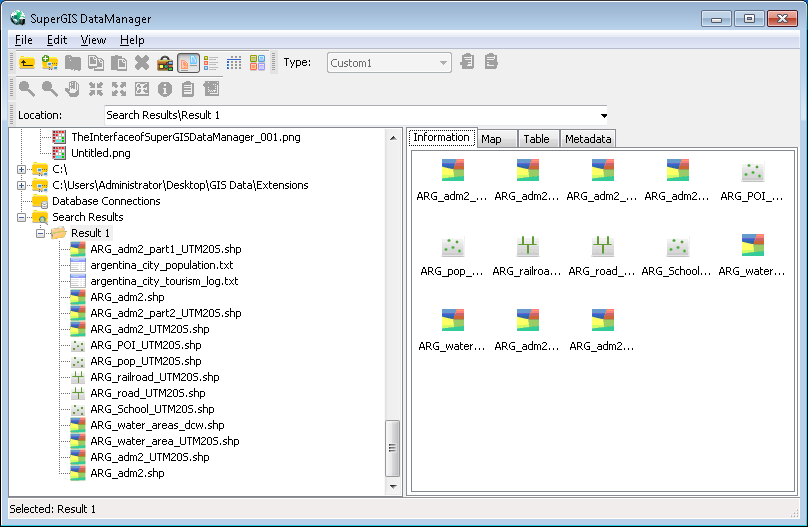Select the second magnifier zoom tool
Viewport: 808px width, 527px height.
pos(49,89)
